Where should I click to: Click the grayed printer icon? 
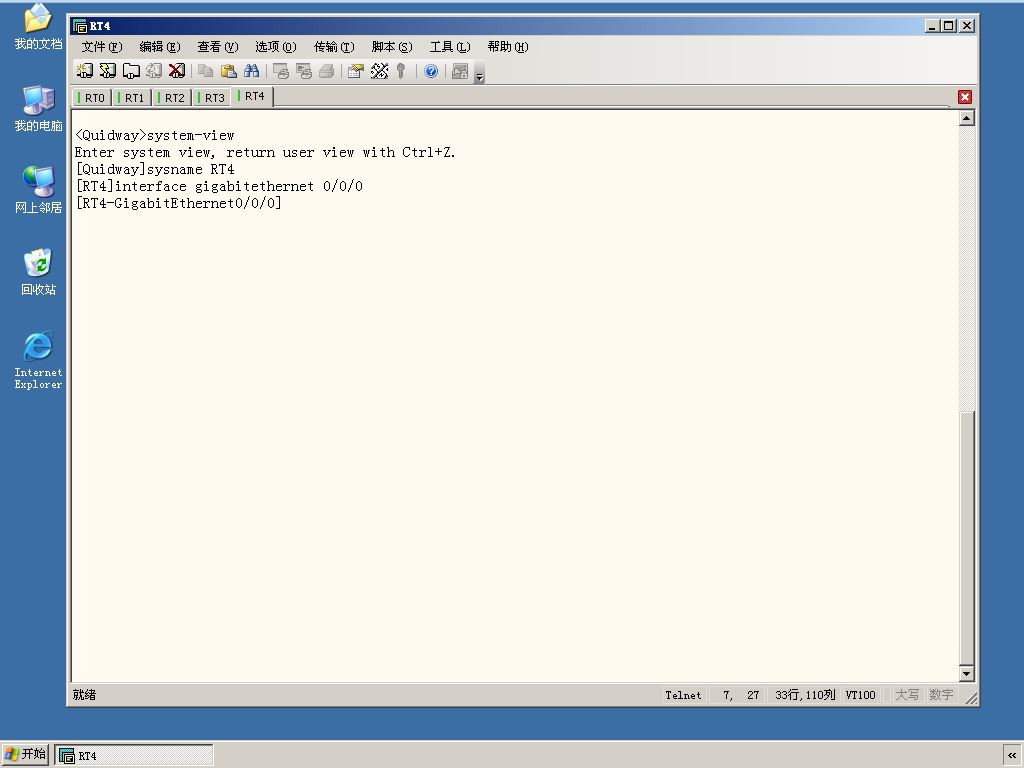(327, 71)
